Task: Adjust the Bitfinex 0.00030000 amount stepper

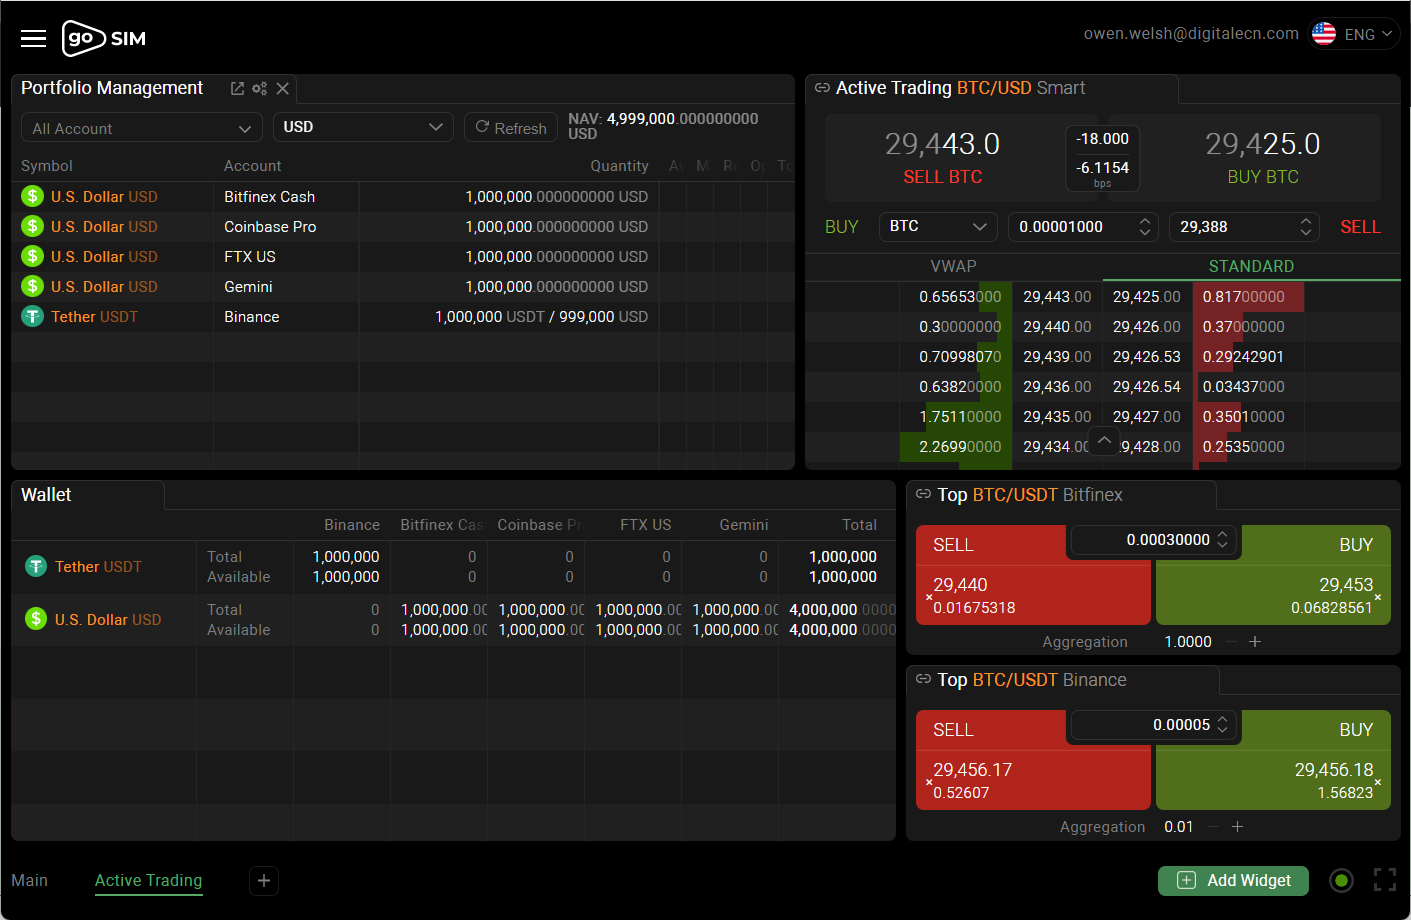Action: [x=1222, y=540]
